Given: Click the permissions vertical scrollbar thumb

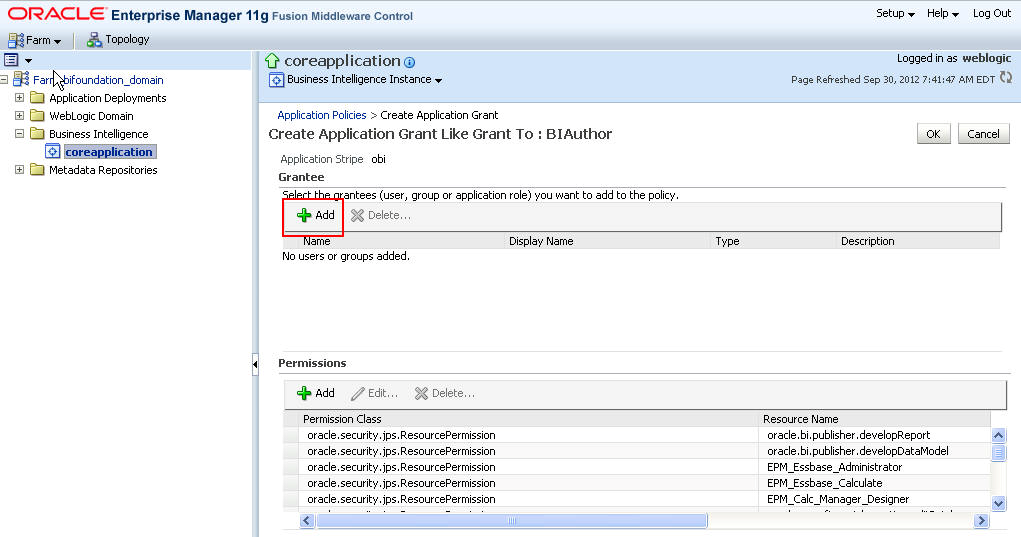Looking at the screenshot, I should tap(998, 452).
